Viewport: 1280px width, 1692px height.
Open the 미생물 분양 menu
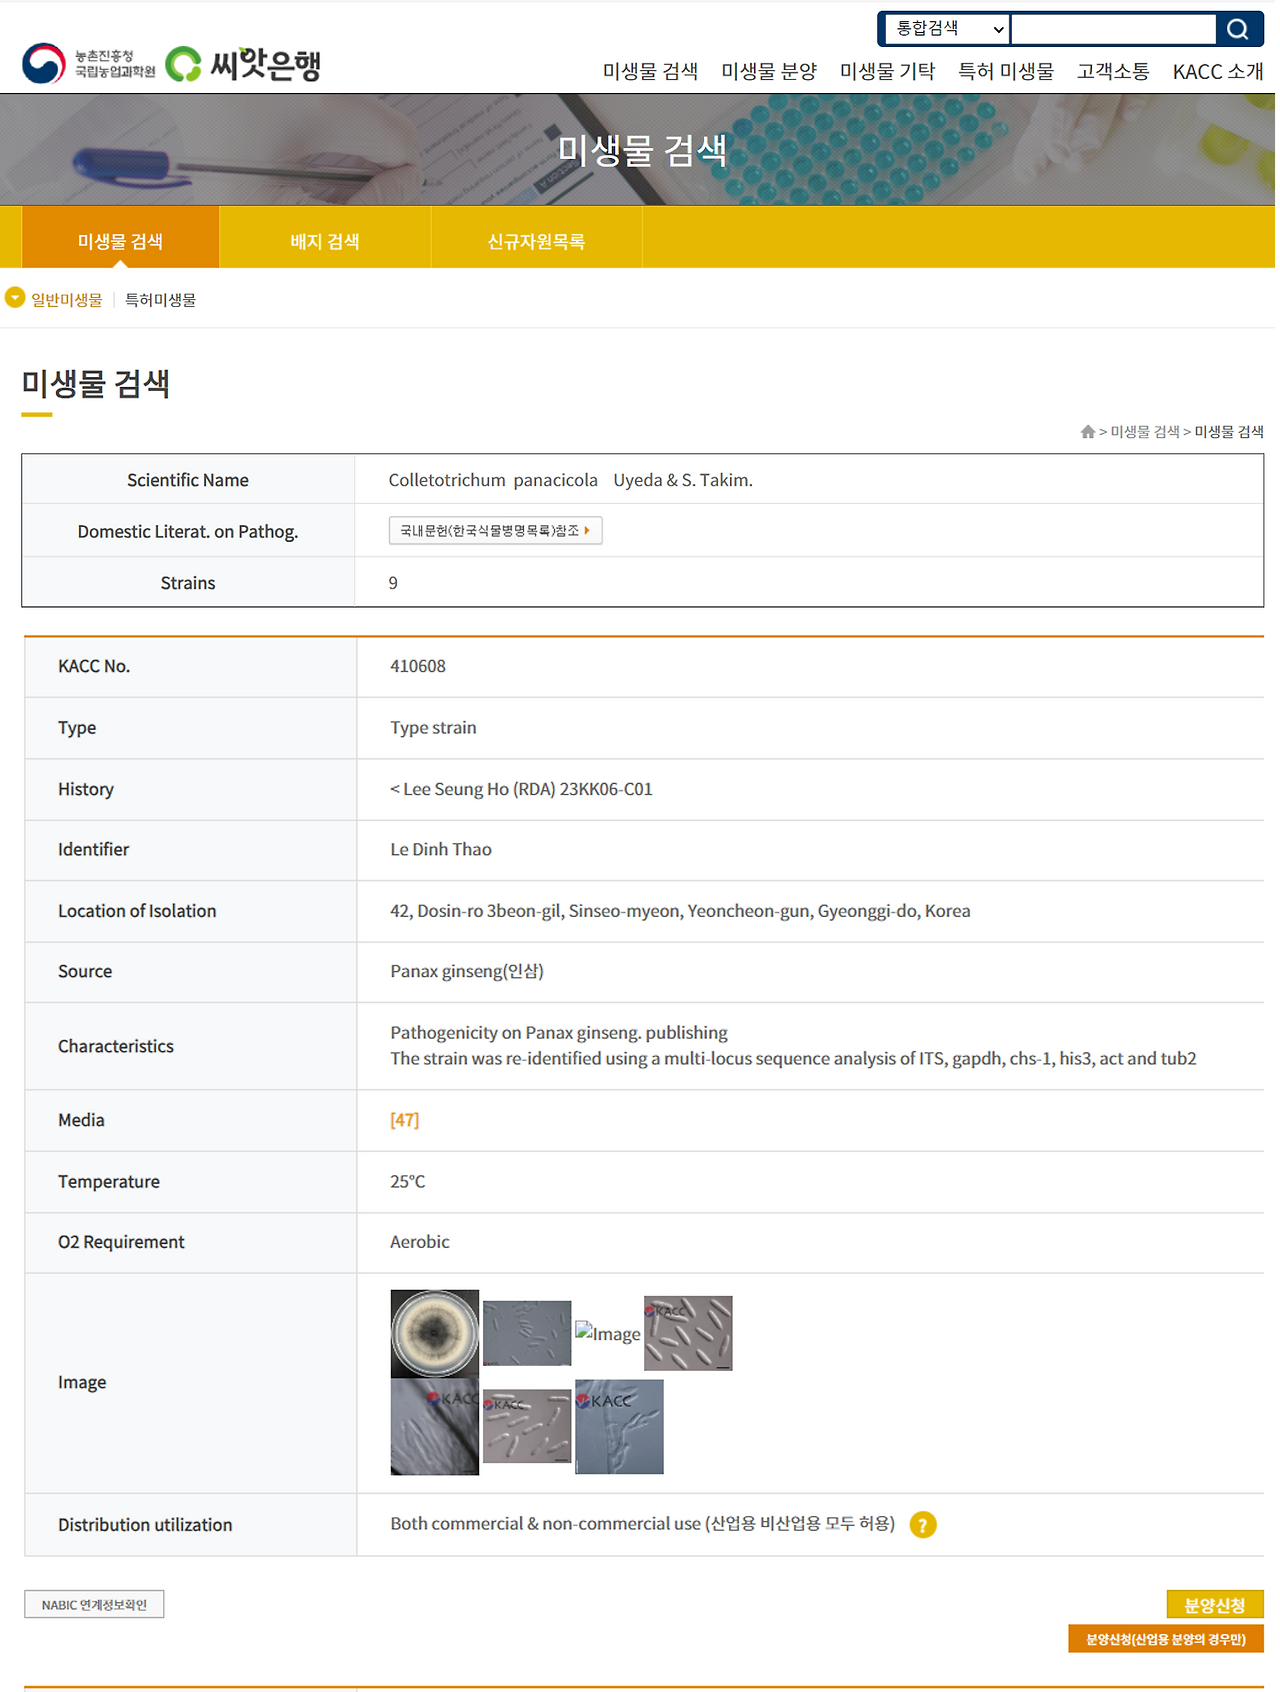(769, 71)
